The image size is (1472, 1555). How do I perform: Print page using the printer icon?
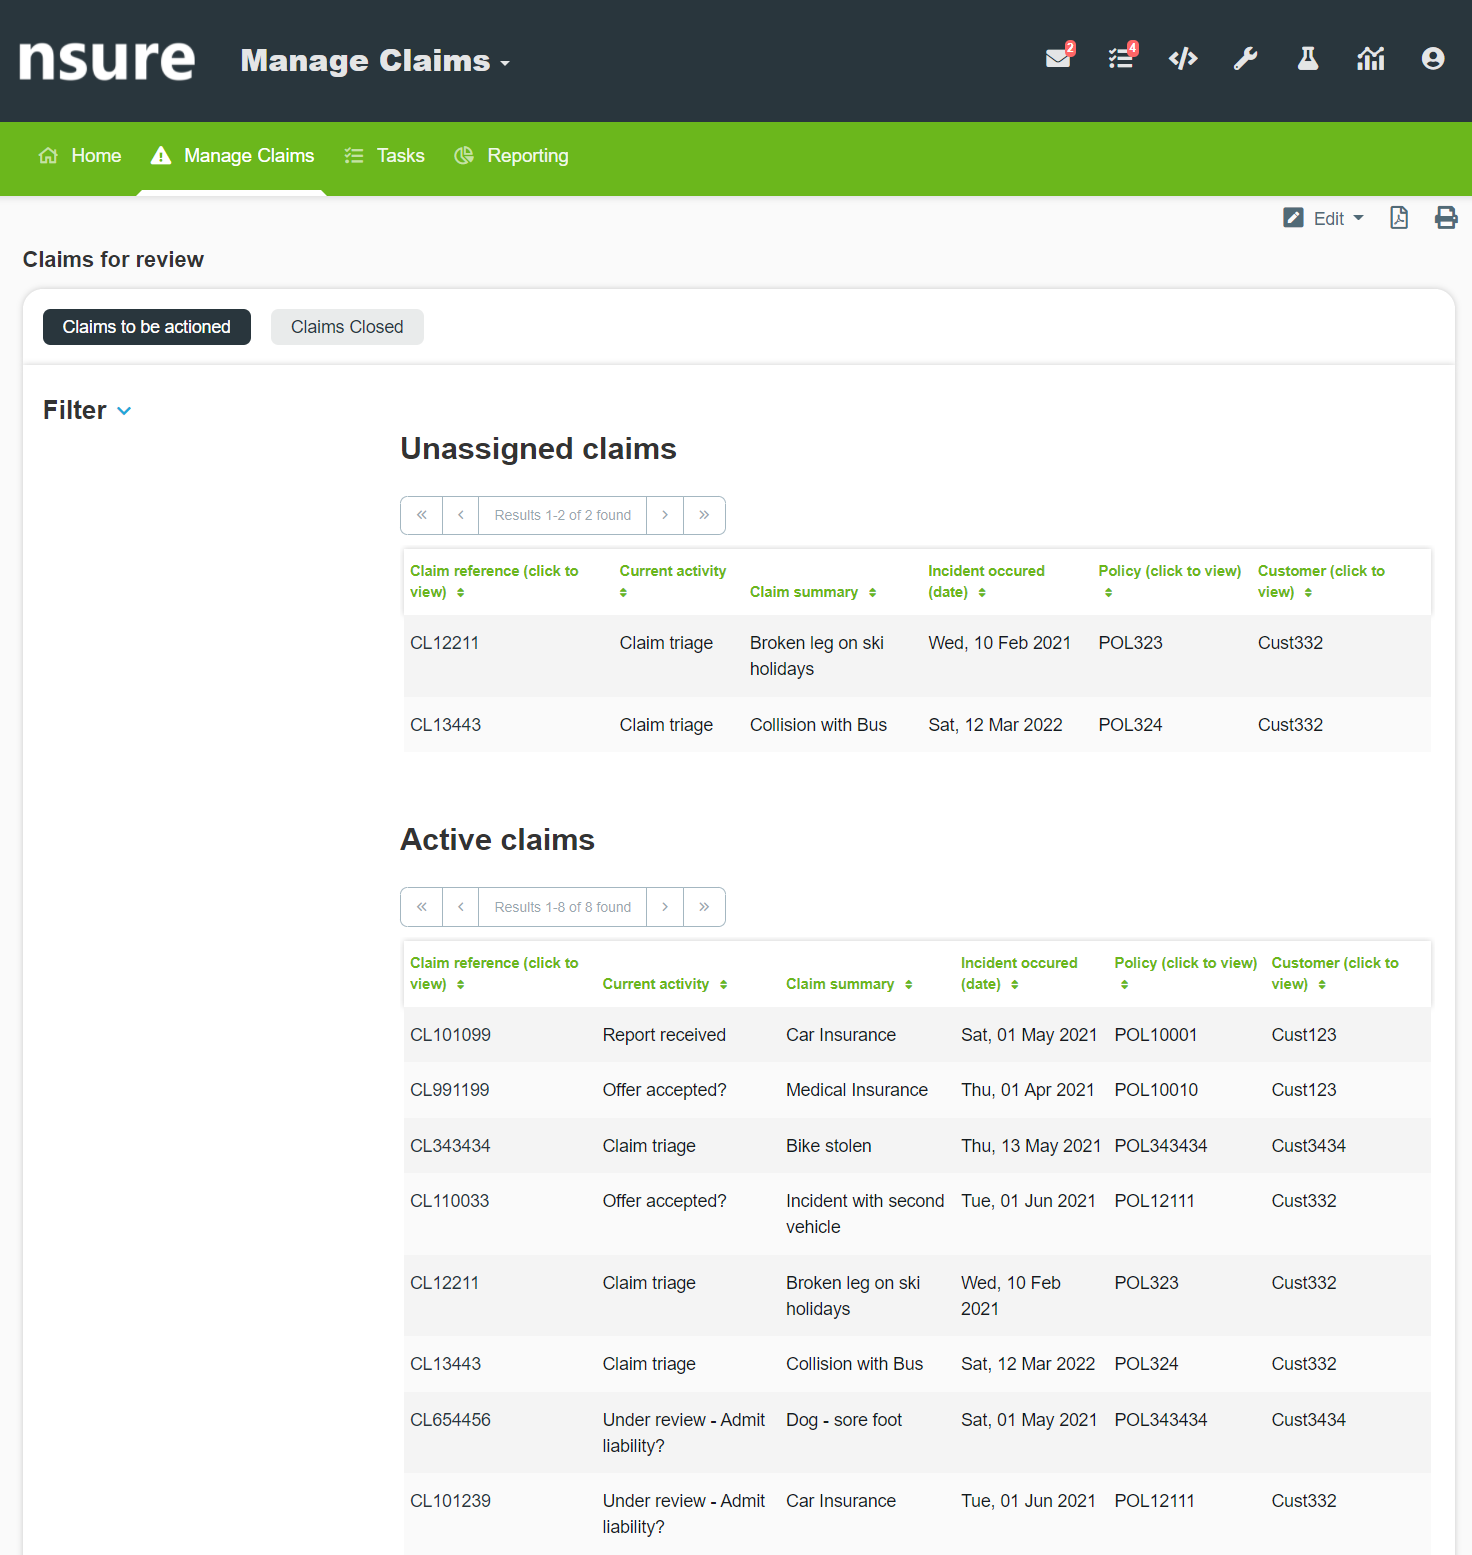(x=1446, y=218)
